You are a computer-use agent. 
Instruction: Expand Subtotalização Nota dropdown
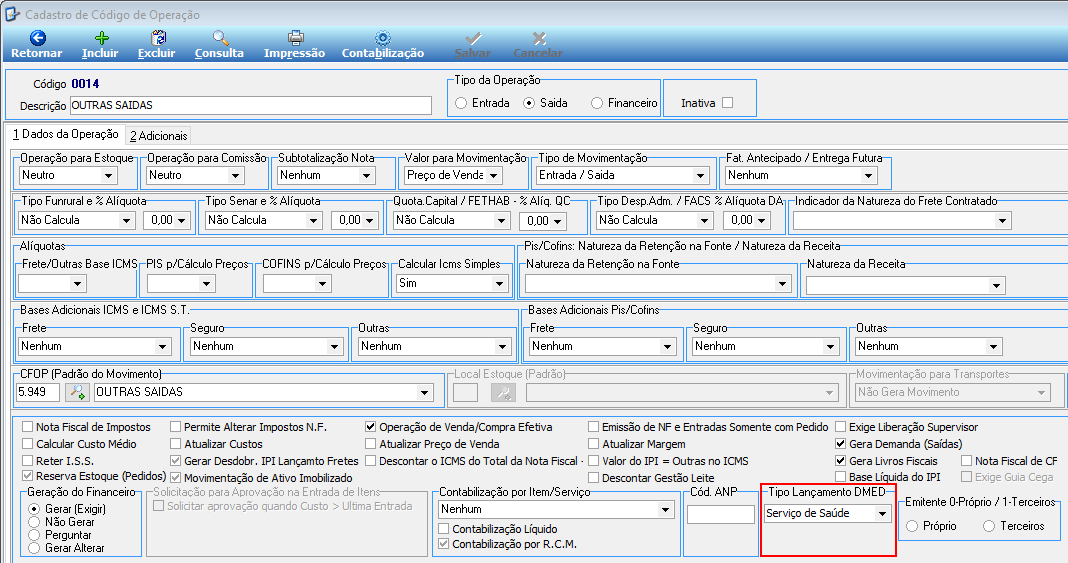[x=366, y=176]
